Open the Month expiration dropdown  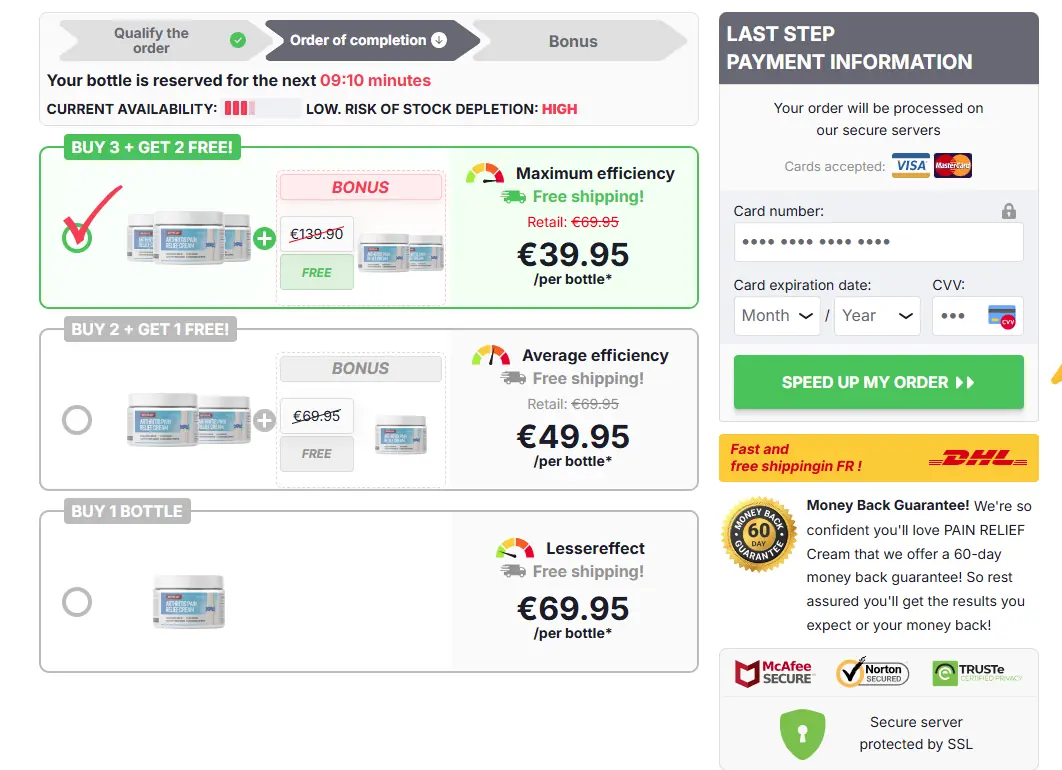pyautogui.click(x=777, y=315)
